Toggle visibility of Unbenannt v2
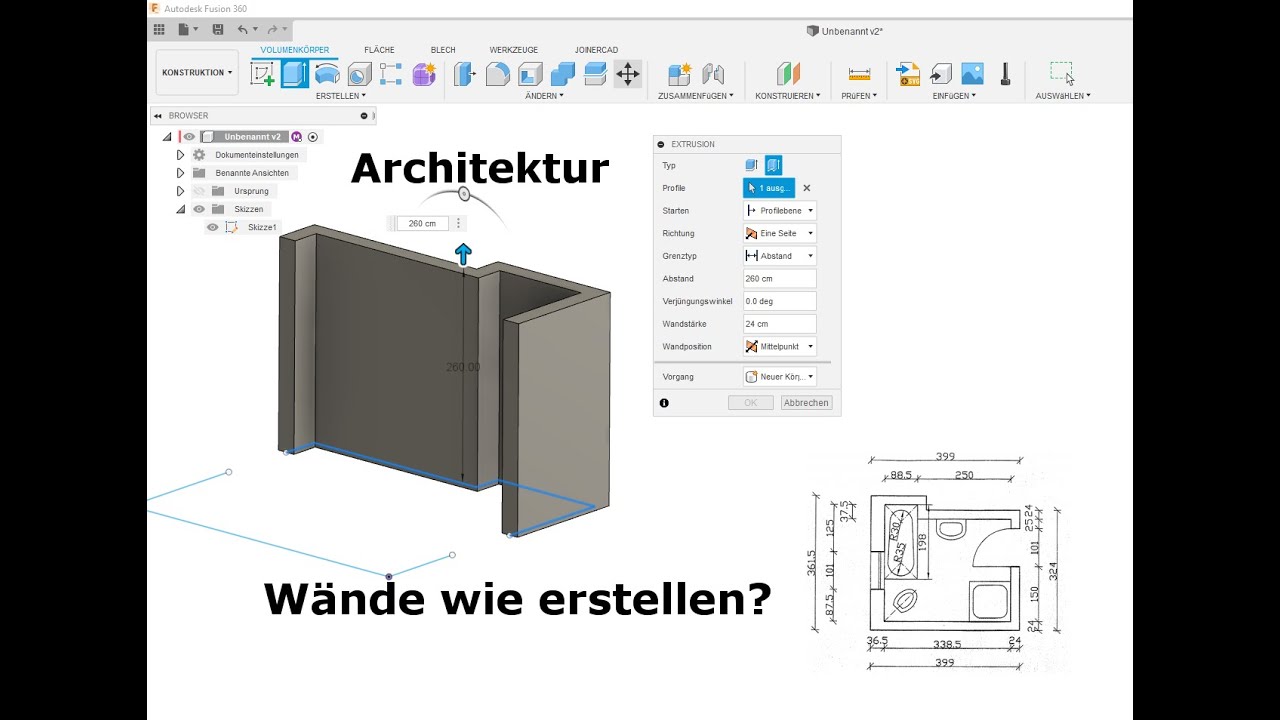This screenshot has width=1280, height=720. pos(189,137)
